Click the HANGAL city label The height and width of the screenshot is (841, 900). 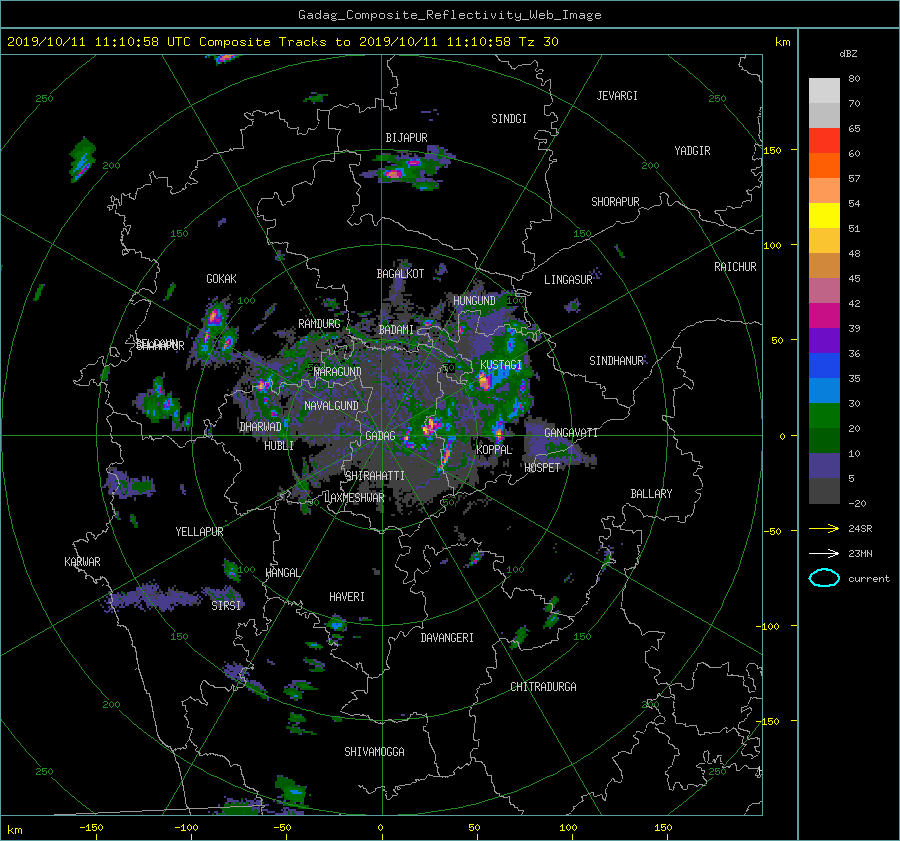(282, 573)
